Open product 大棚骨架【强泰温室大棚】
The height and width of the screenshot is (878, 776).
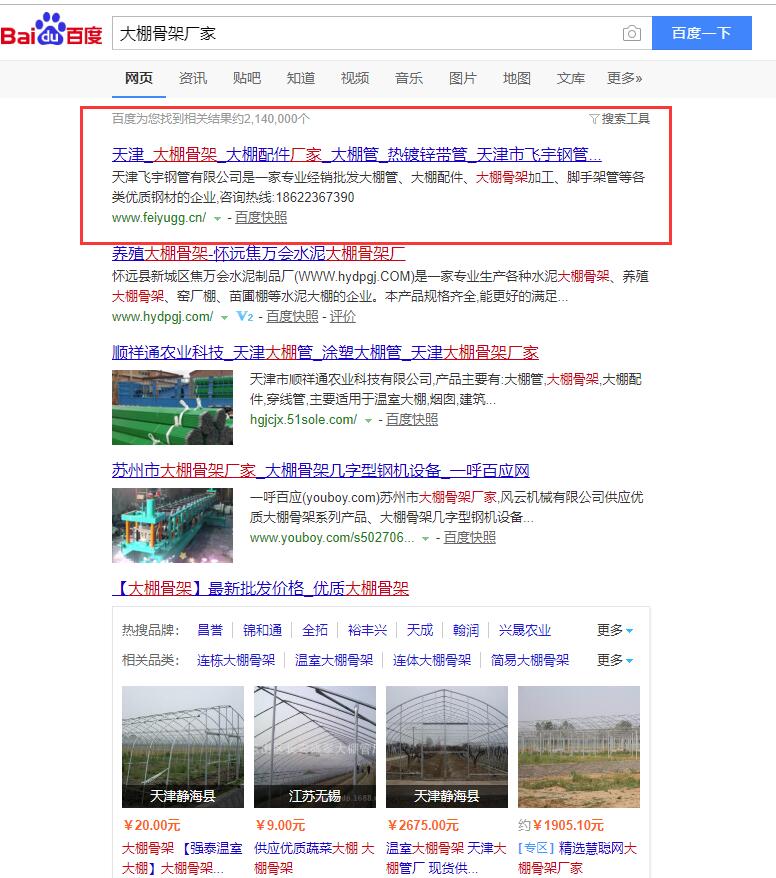pos(183,858)
